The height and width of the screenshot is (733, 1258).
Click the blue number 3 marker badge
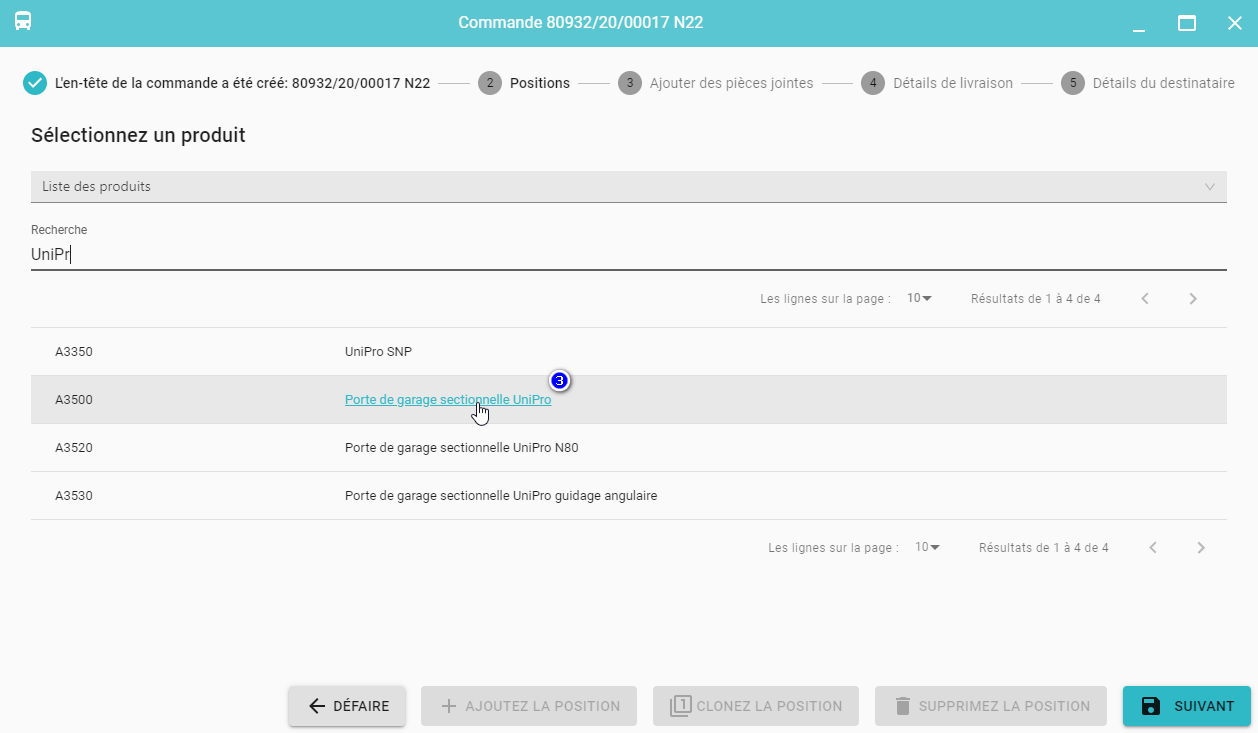(x=560, y=381)
